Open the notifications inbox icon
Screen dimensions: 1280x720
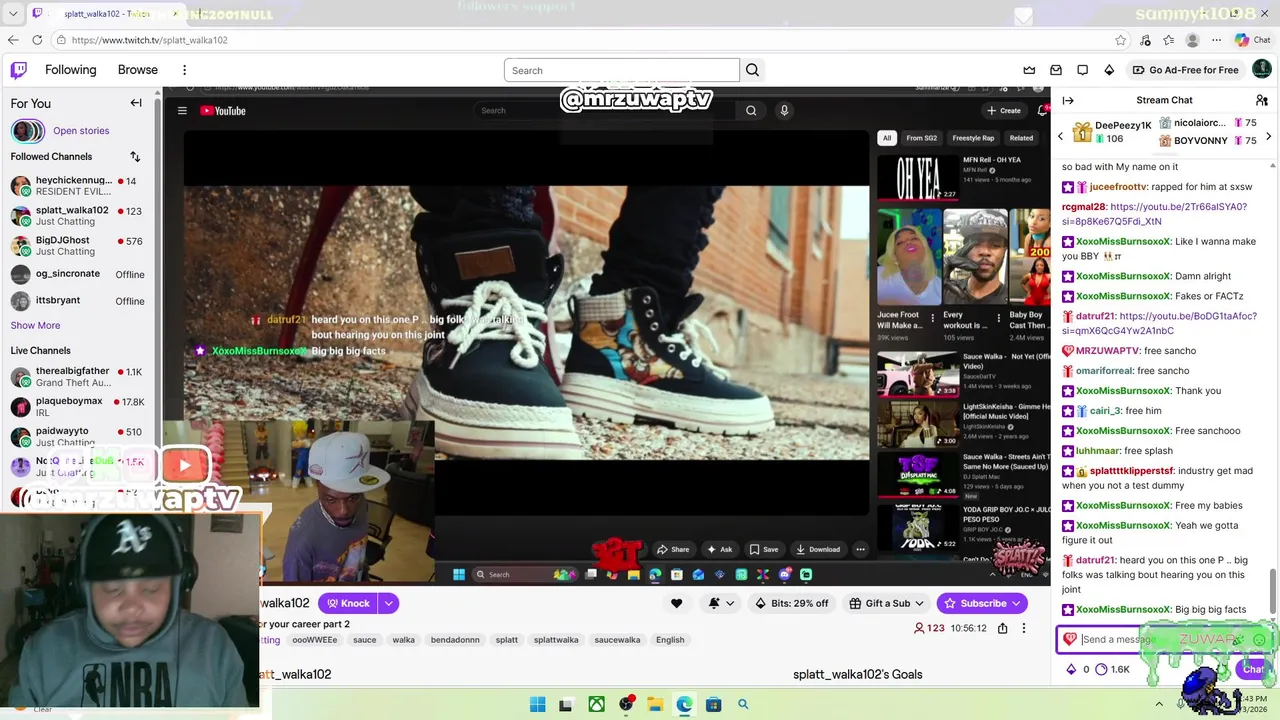coord(1056,70)
